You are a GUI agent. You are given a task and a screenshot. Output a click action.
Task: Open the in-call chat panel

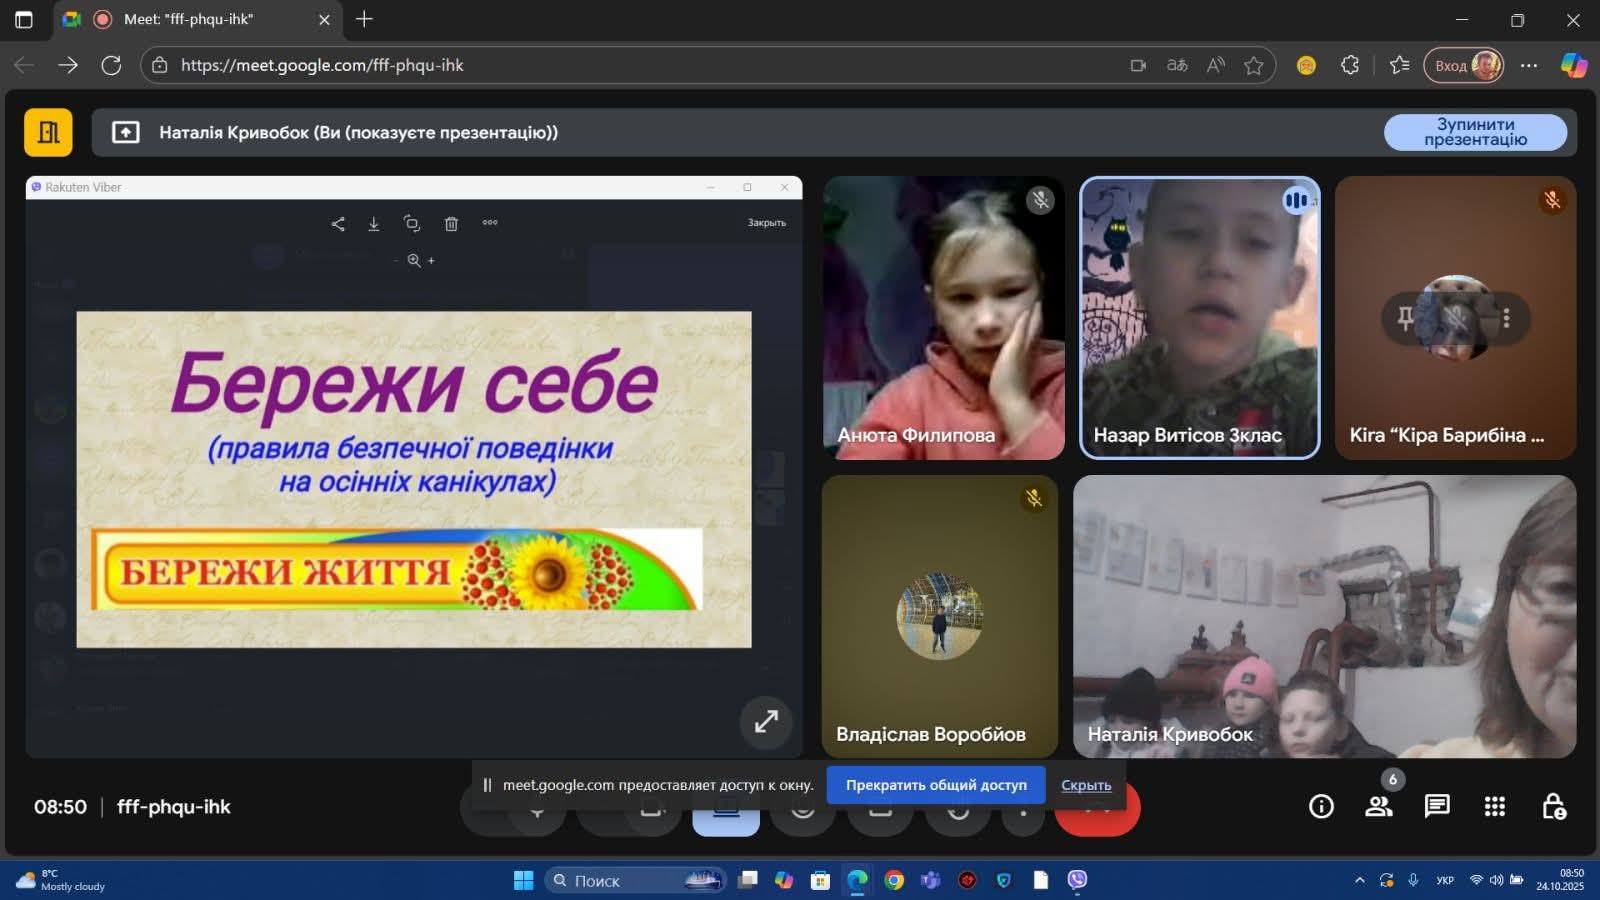click(1437, 806)
